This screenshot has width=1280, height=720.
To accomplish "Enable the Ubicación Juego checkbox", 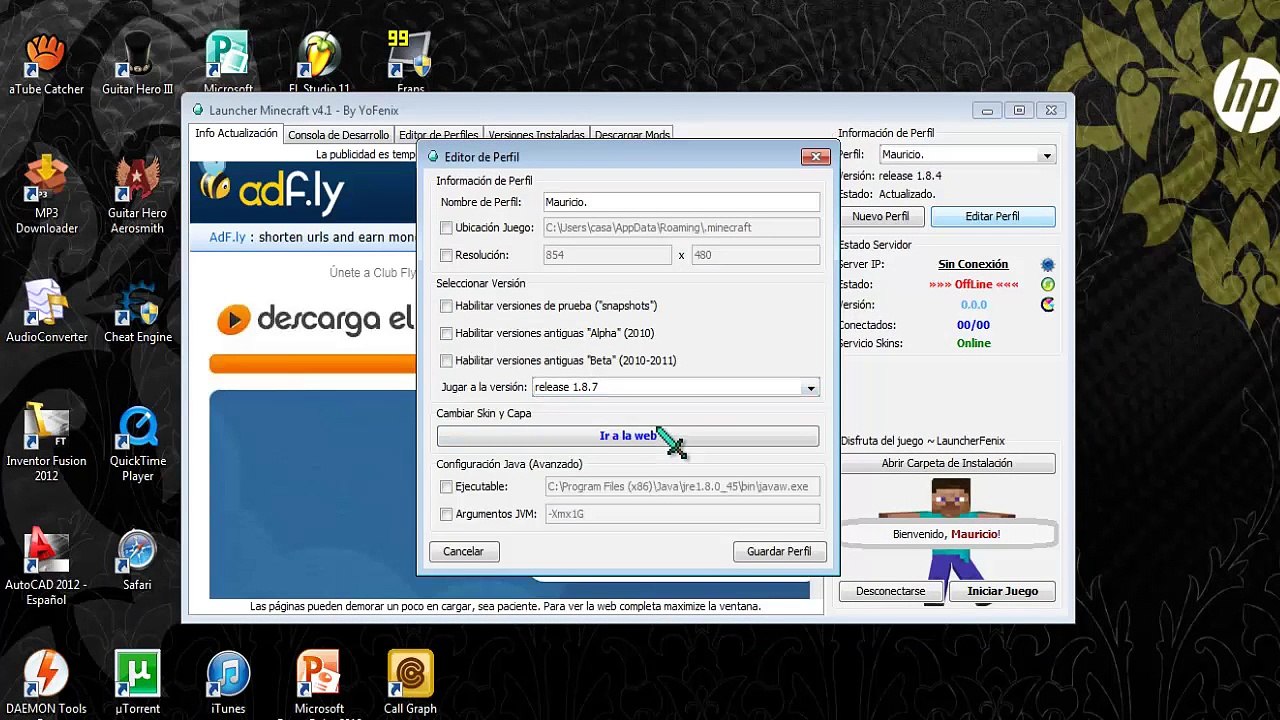I will (446, 228).
